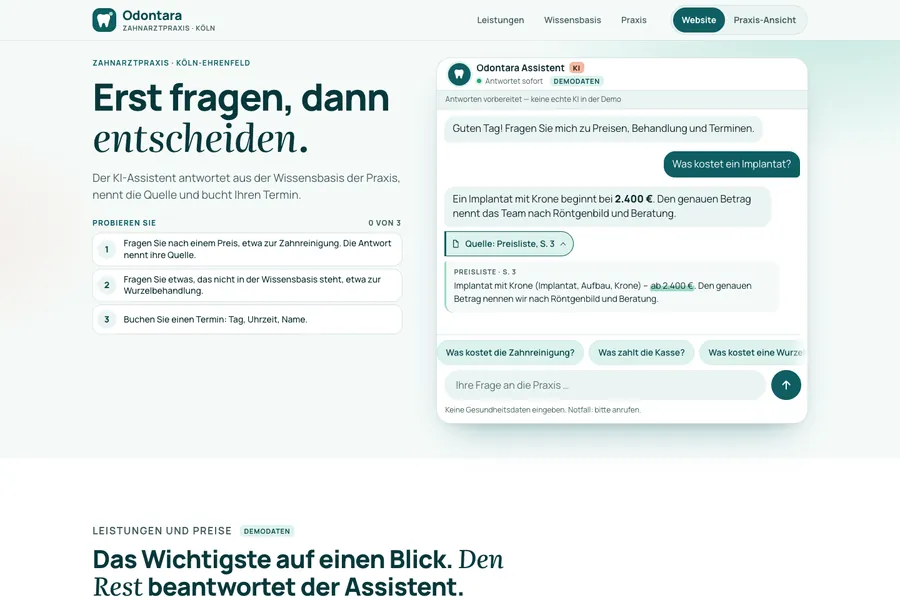Screen dimensions: 900x600
Task: Select suggestion Was zahlt die Kasse?
Action: point(641,353)
